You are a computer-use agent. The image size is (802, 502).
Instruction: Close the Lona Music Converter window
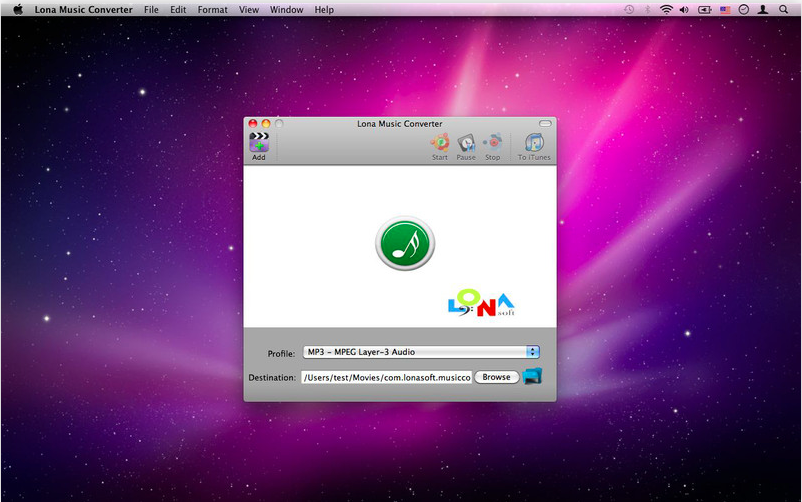click(253, 123)
